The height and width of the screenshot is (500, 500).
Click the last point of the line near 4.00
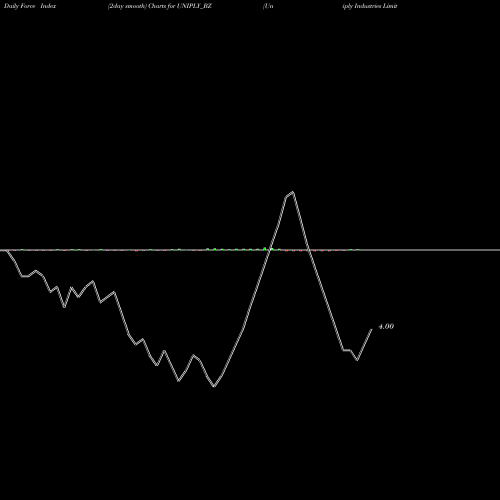(x=371, y=329)
